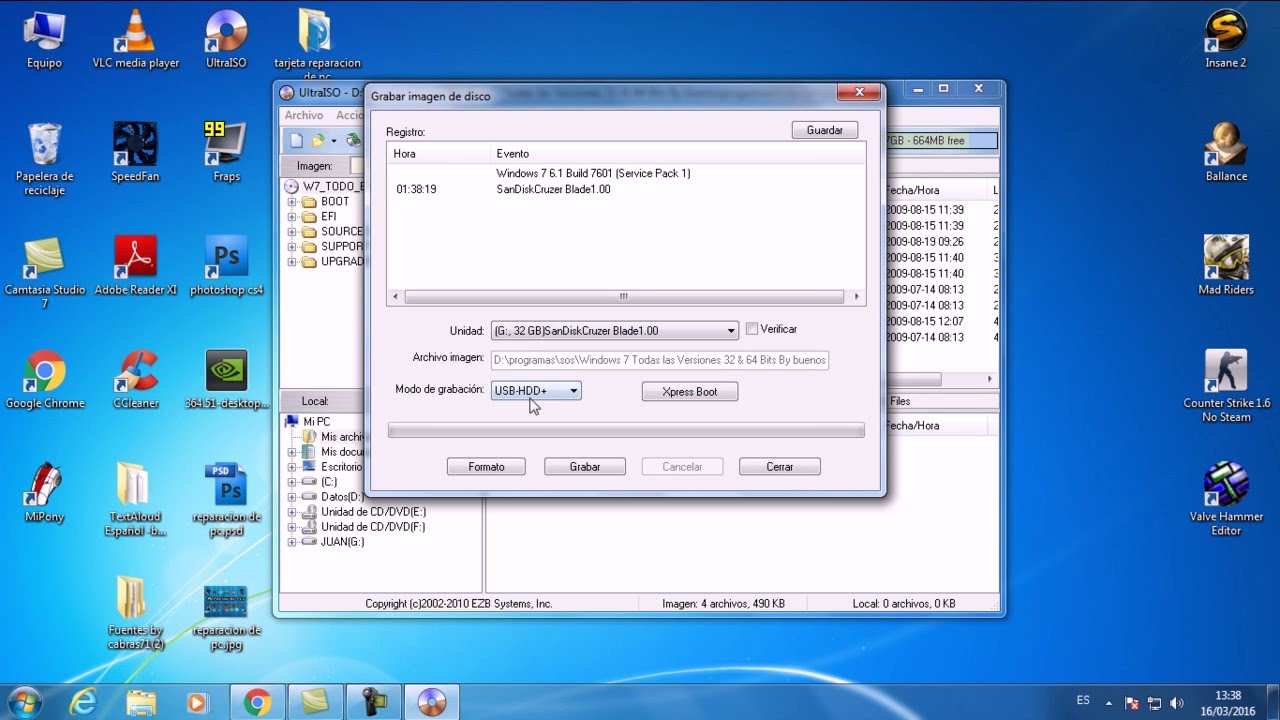Click the burn progress bar
Viewport: 1280px width, 720px height.
[x=626, y=430]
